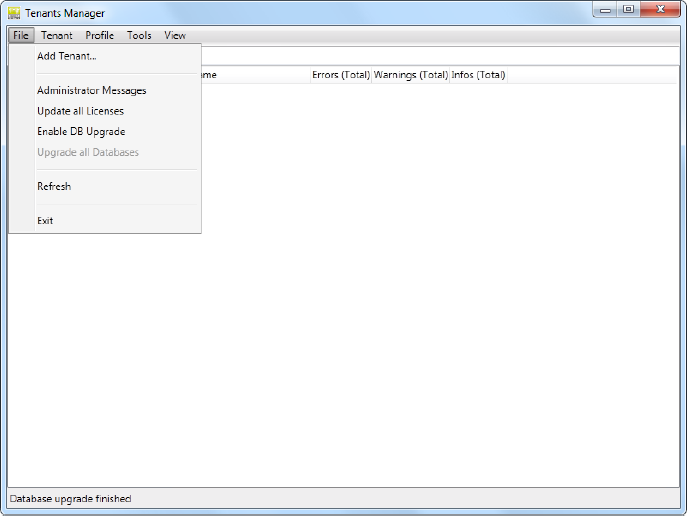Open the Tools menu
Image resolution: width=687 pixels, height=516 pixels.
tap(139, 35)
